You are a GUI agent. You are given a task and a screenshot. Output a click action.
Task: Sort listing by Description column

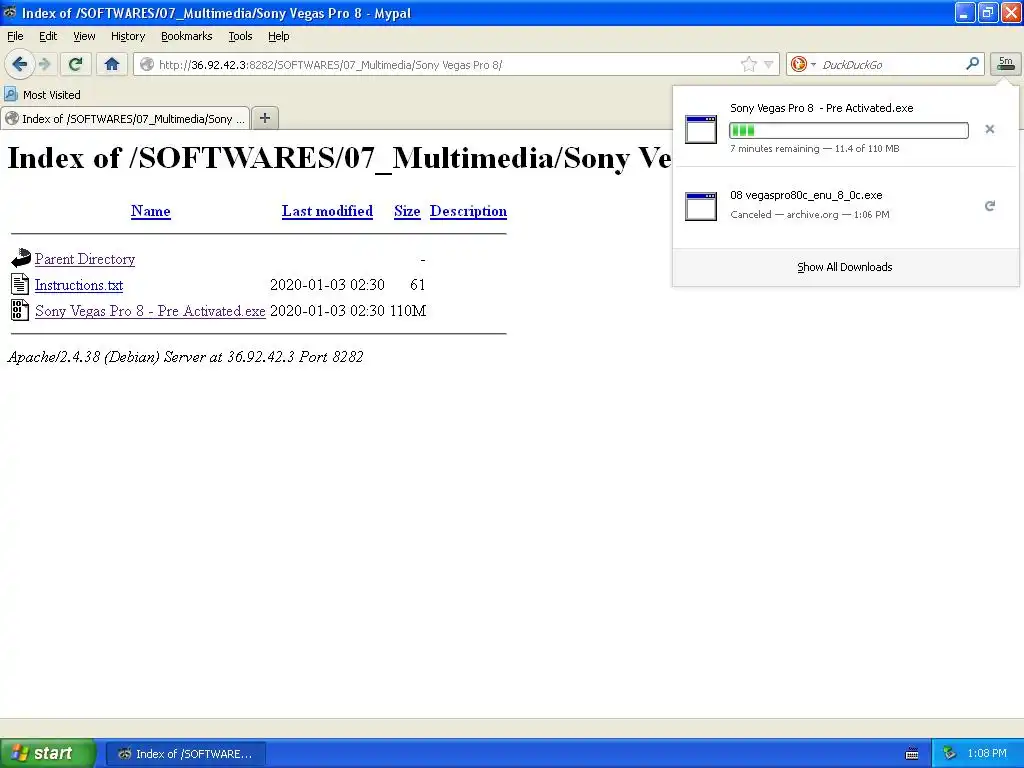click(468, 211)
